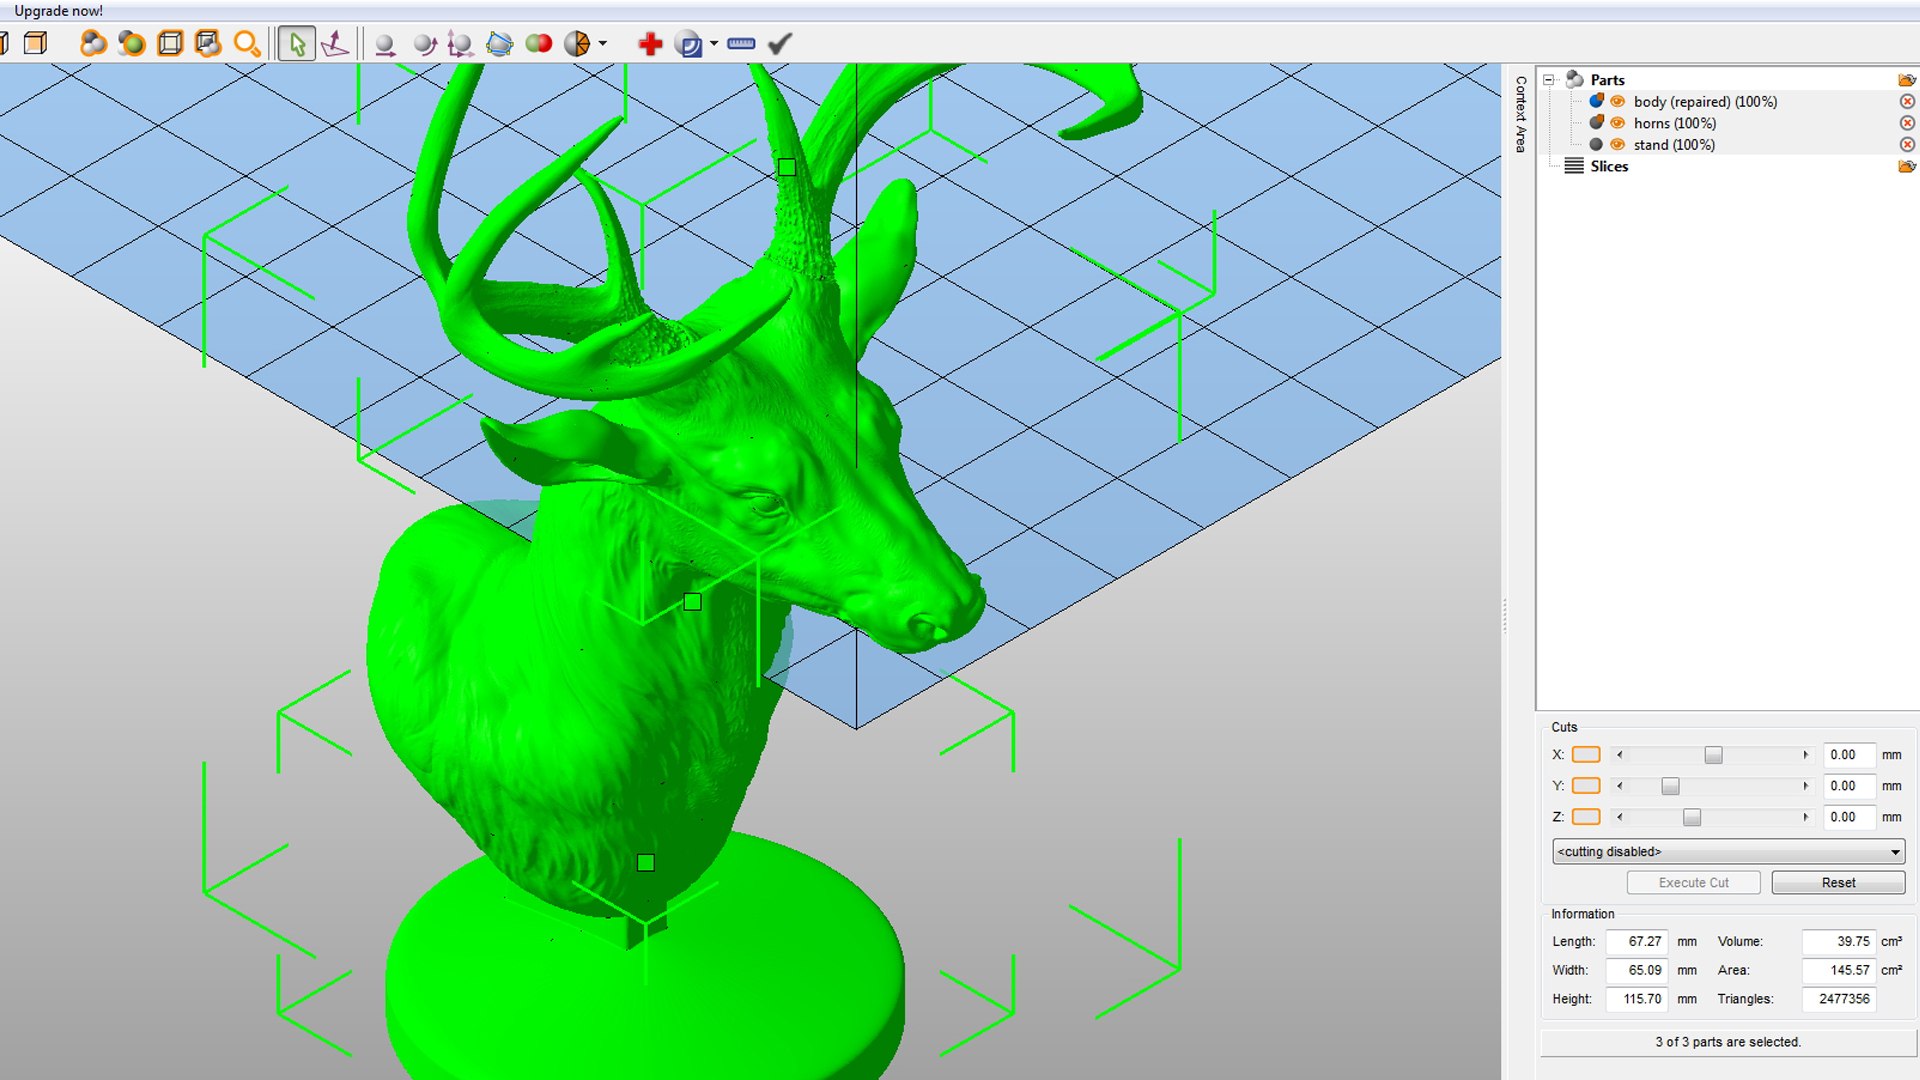
Task: Remove stand part with red X
Action: tap(1906, 144)
